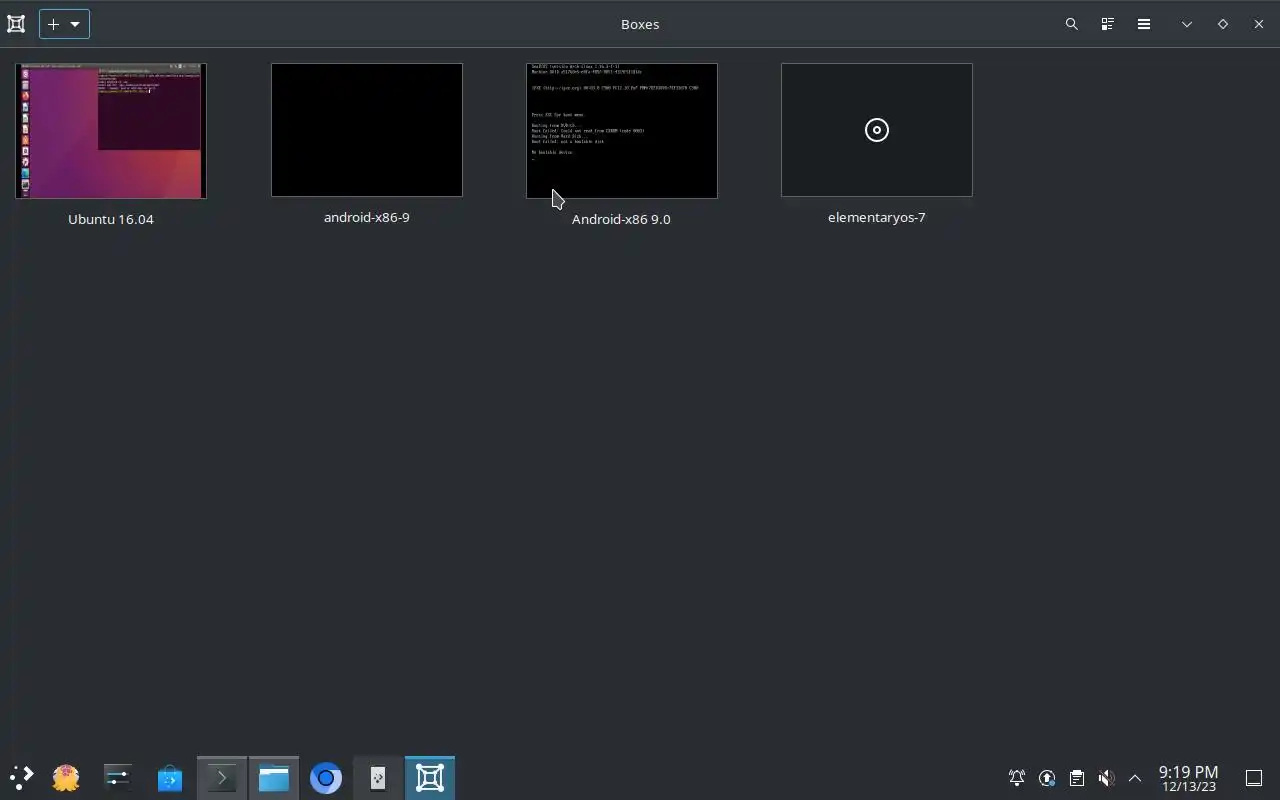Image resolution: width=1280 pixels, height=800 pixels.
Task: Expand hidden system tray icons arrow
Action: click(1135, 778)
